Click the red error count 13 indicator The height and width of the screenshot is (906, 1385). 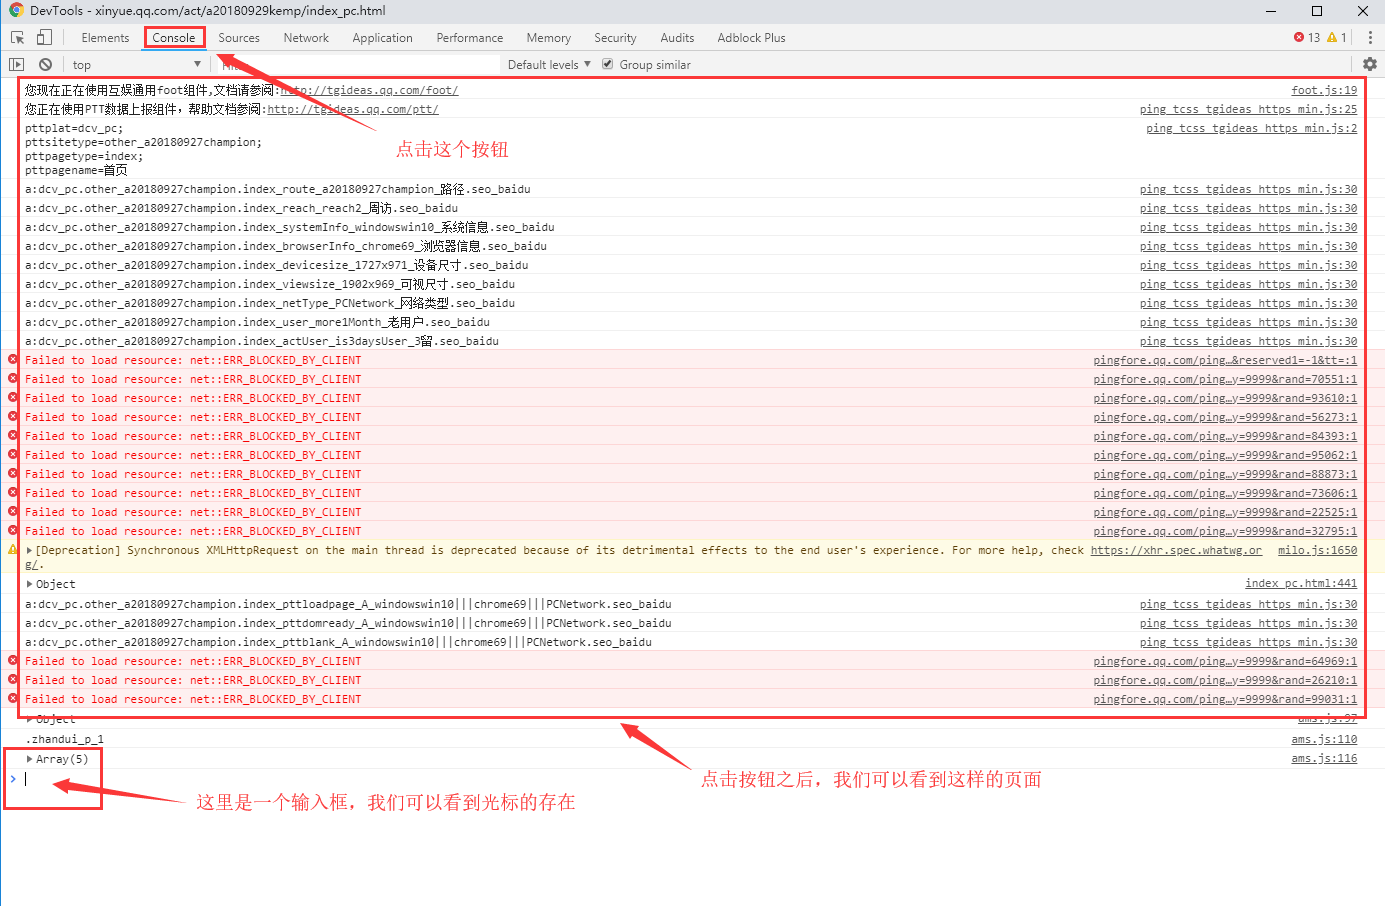tap(1307, 38)
